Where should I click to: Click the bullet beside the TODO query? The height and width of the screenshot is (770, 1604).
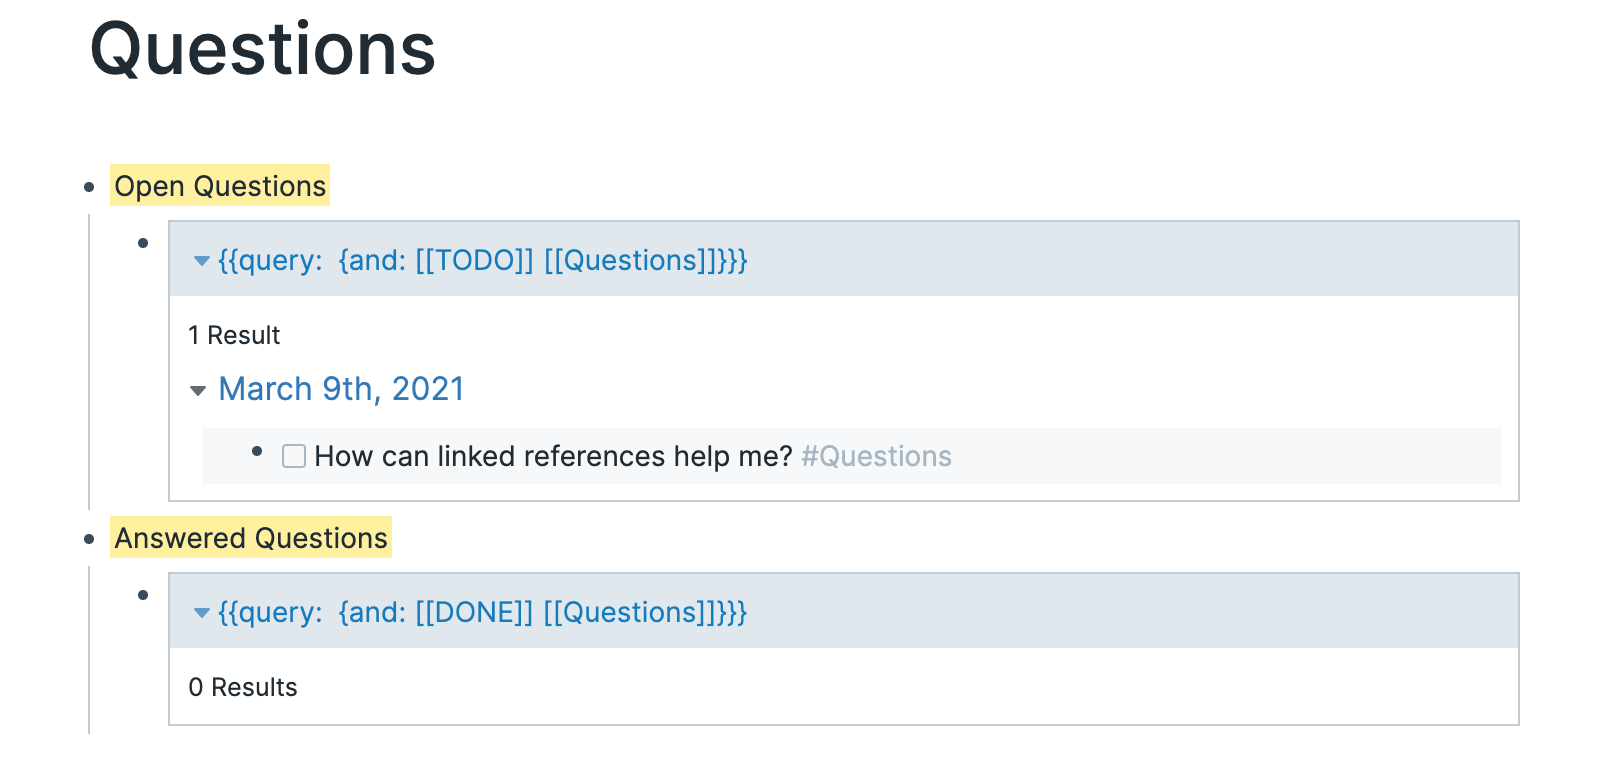click(x=143, y=242)
